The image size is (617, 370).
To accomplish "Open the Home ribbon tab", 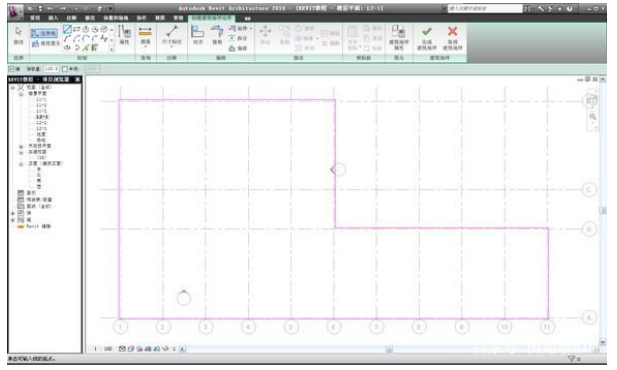I will (35, 18).
